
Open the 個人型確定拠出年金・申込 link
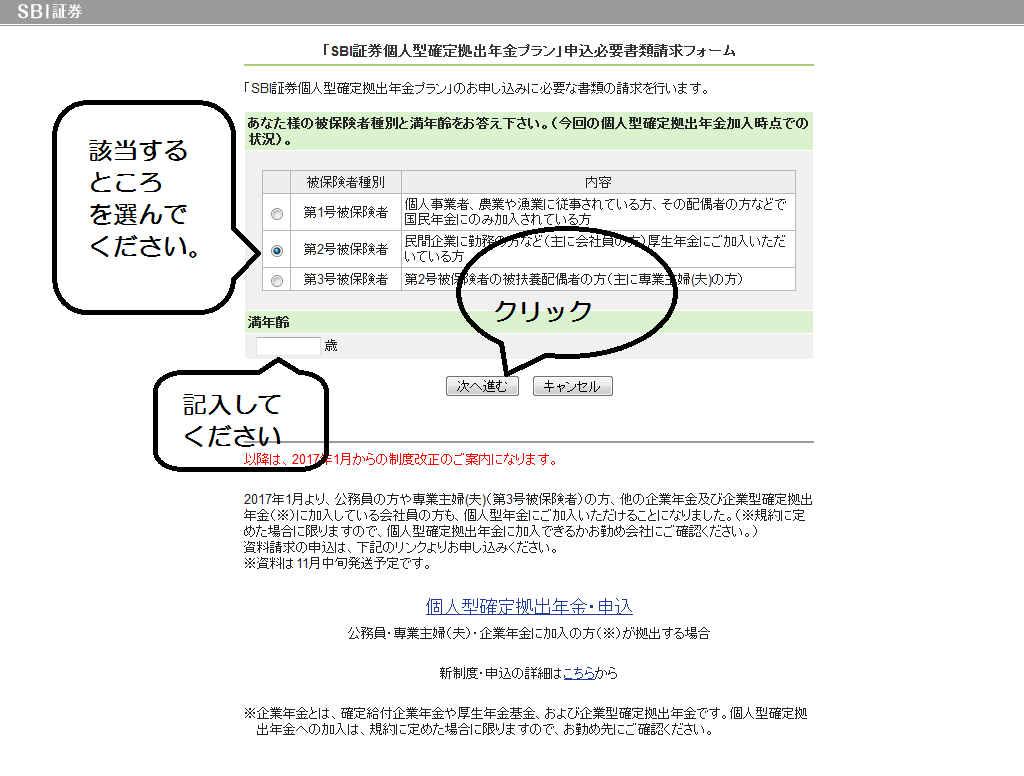click(x=529, y=607)
